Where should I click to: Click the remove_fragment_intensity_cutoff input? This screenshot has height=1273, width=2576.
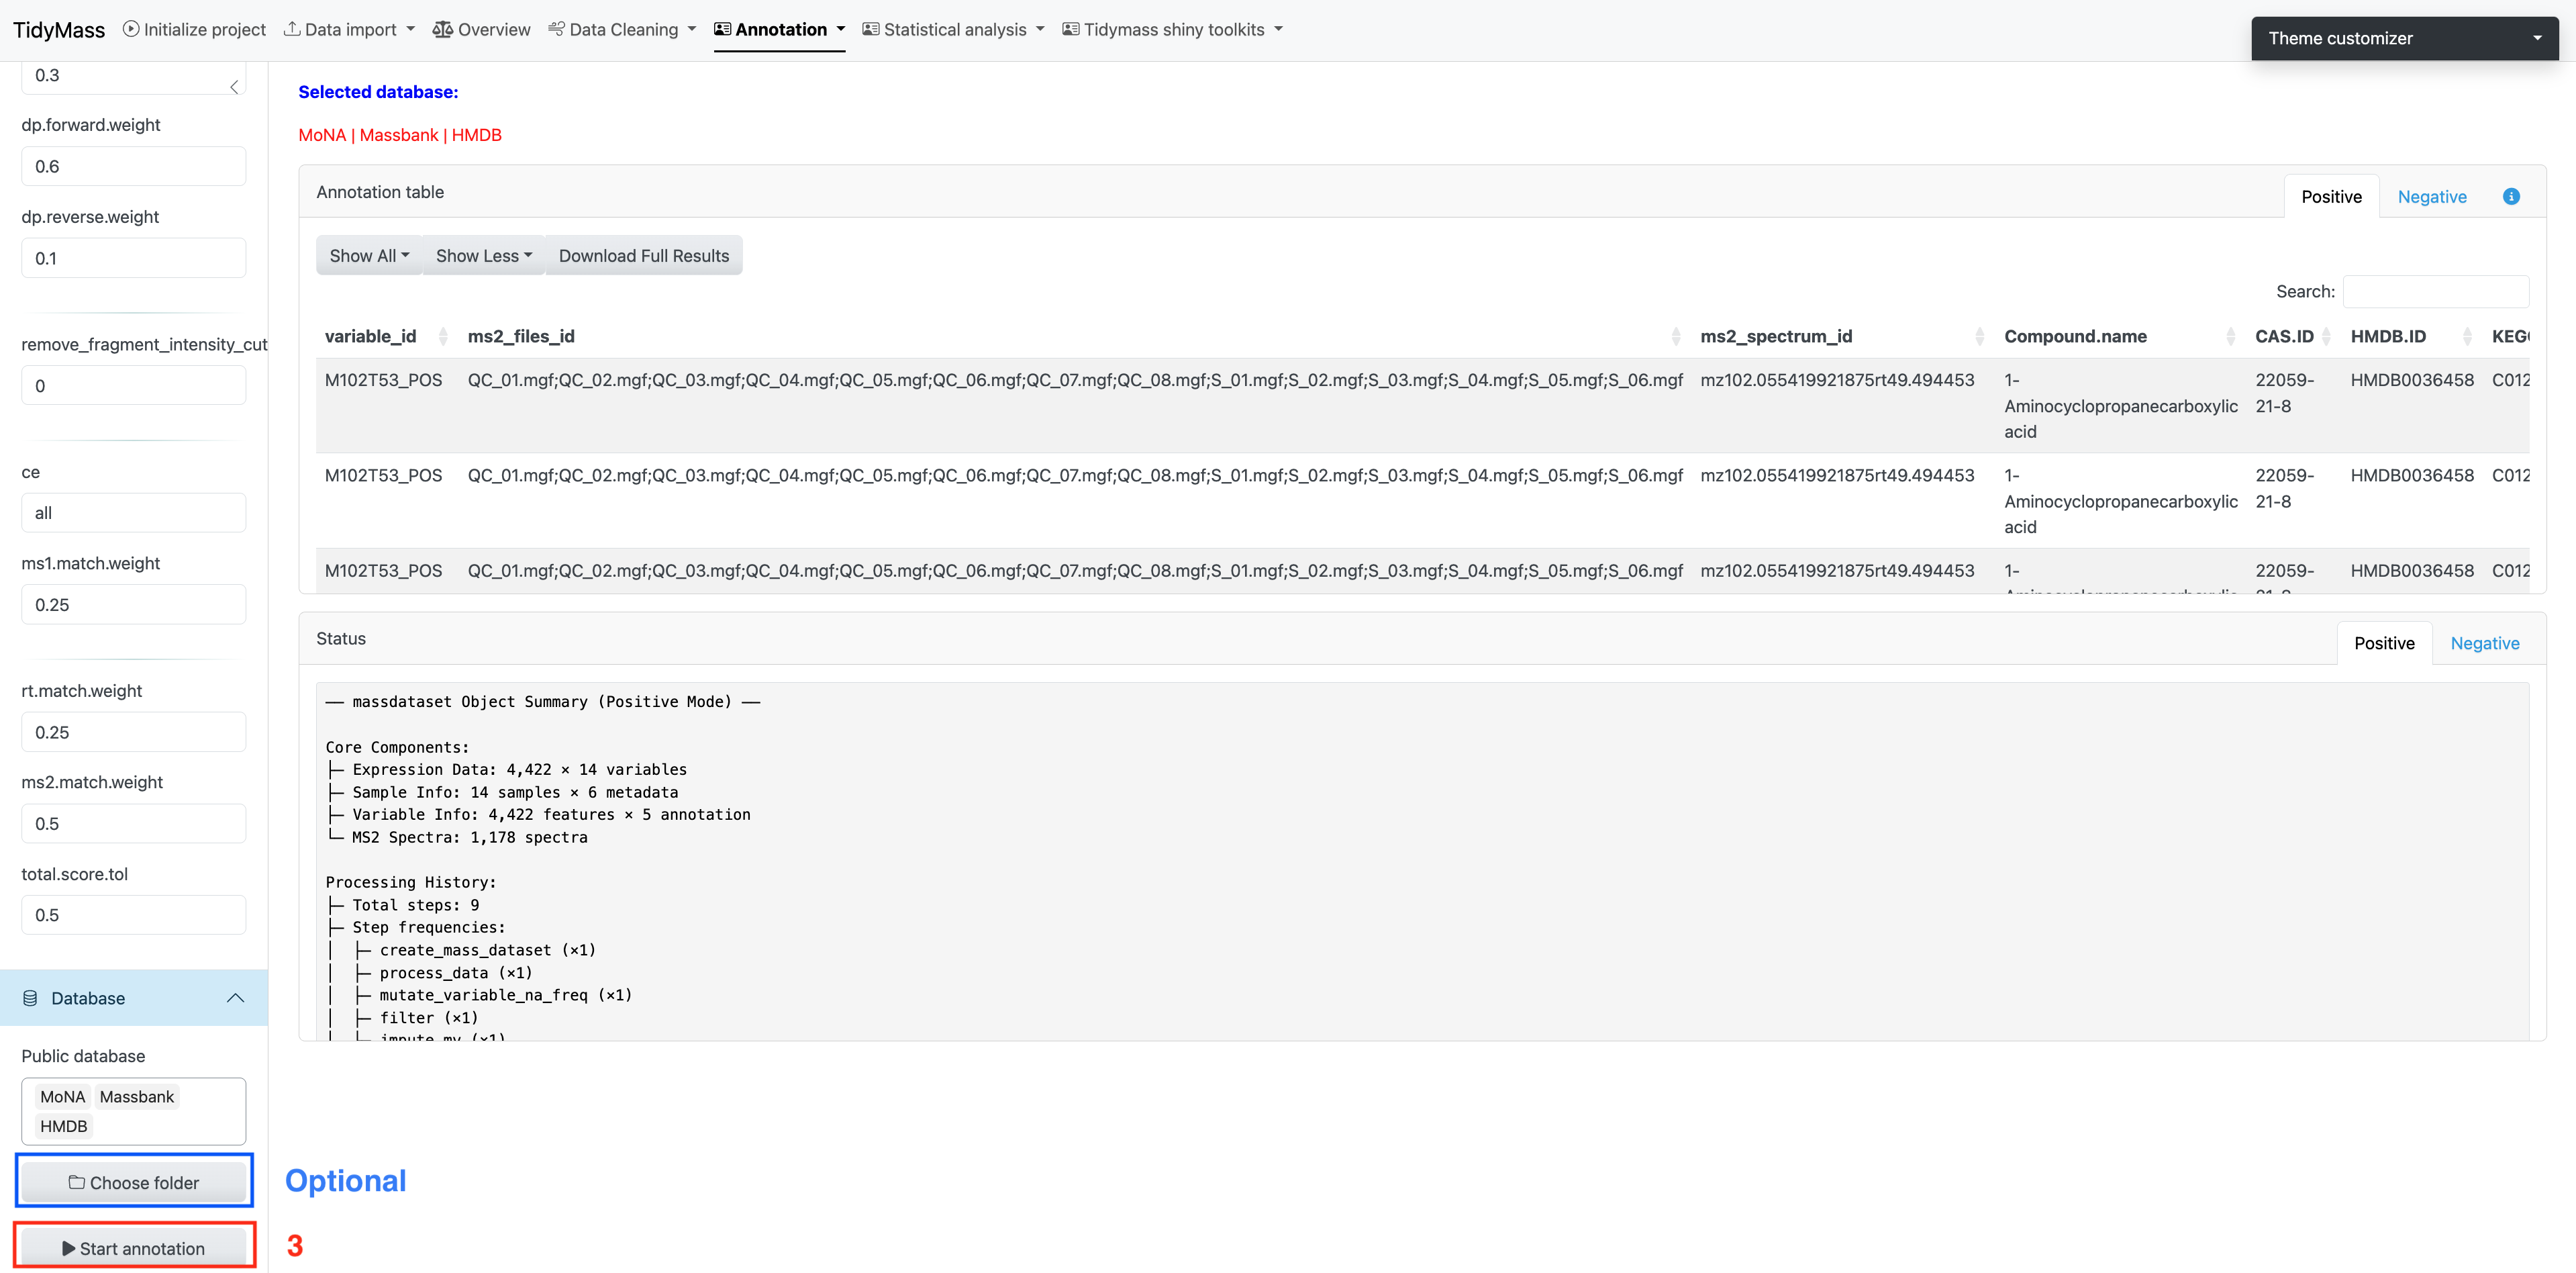tap(134, 386)
